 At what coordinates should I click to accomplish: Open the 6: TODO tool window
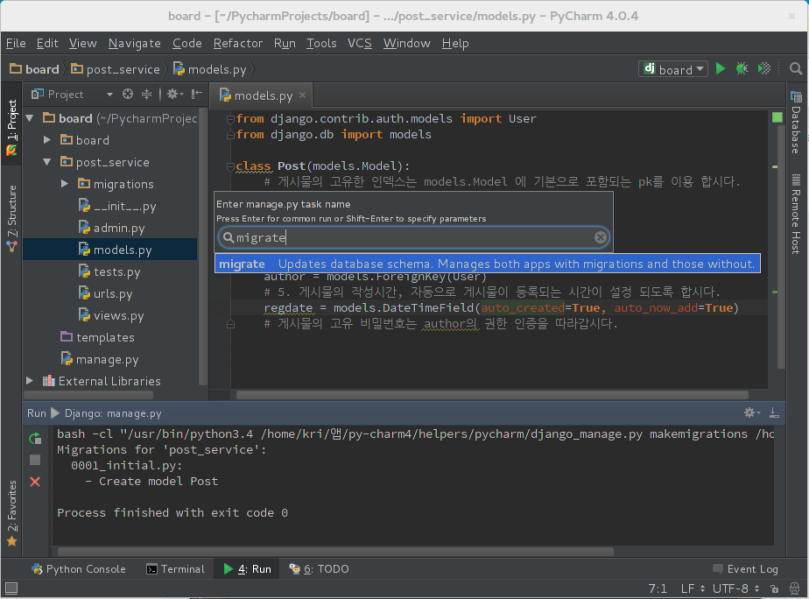(x=319, y=569)
